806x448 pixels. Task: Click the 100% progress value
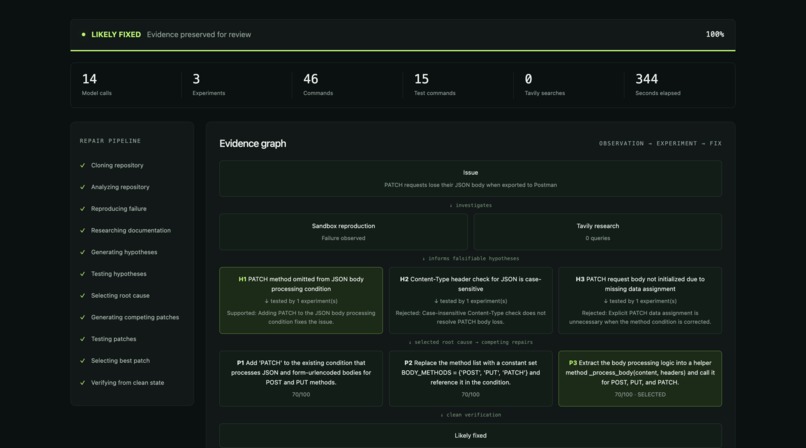click(x=715, y=34)
